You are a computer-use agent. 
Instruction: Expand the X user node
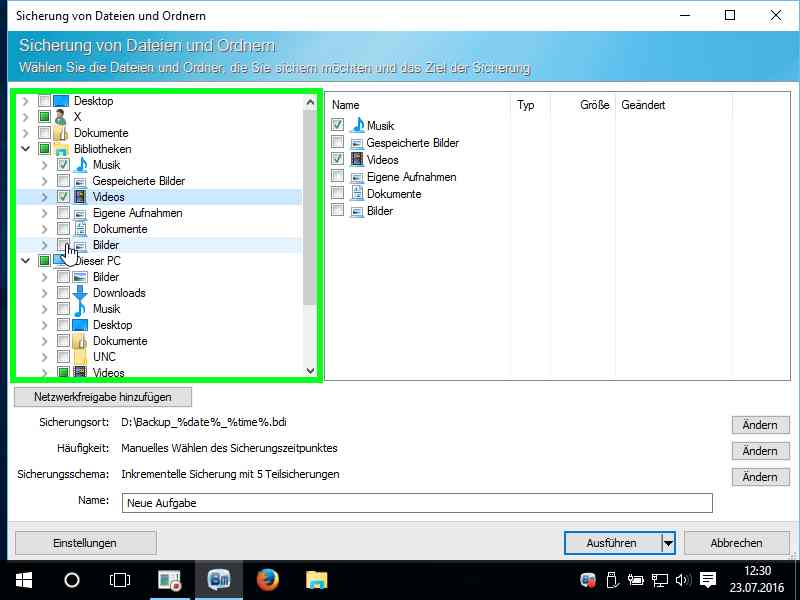(x=26, y=117)
